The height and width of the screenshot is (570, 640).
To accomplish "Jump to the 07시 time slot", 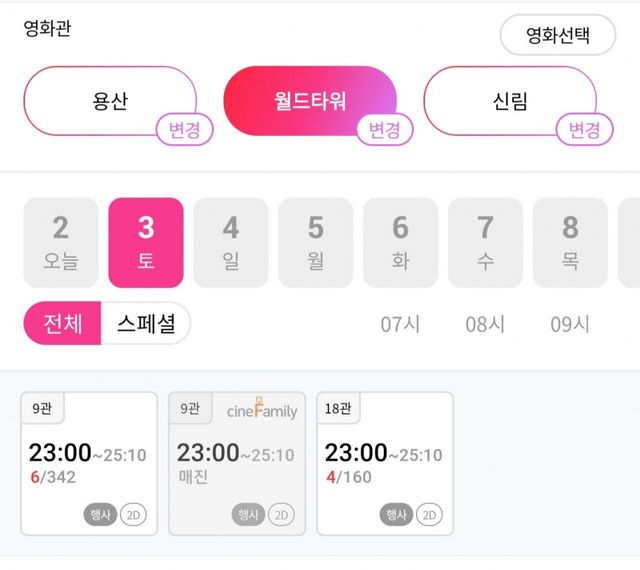I will 401,324.
